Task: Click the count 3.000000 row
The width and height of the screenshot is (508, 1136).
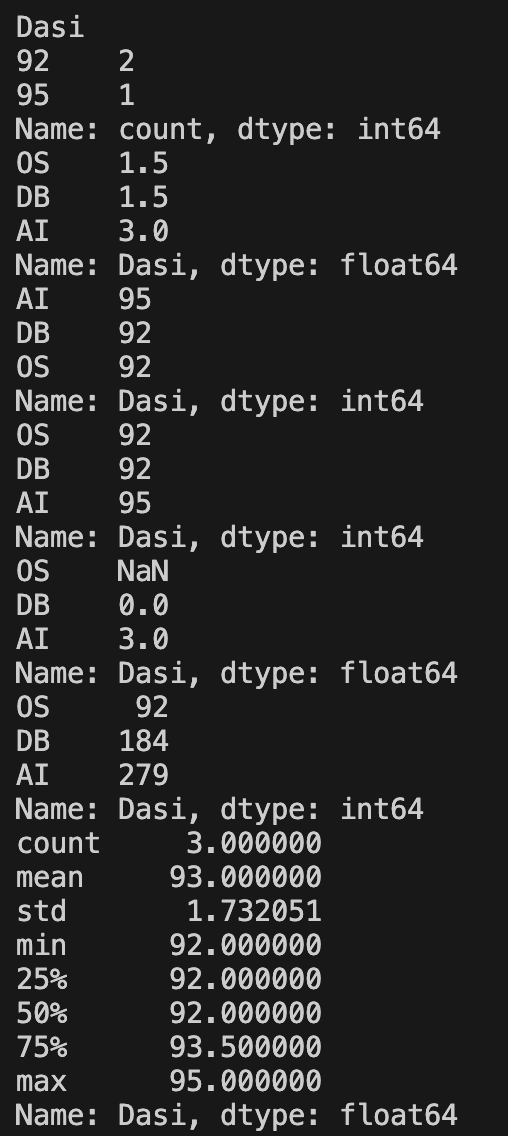Action: (x=169, y=843)
